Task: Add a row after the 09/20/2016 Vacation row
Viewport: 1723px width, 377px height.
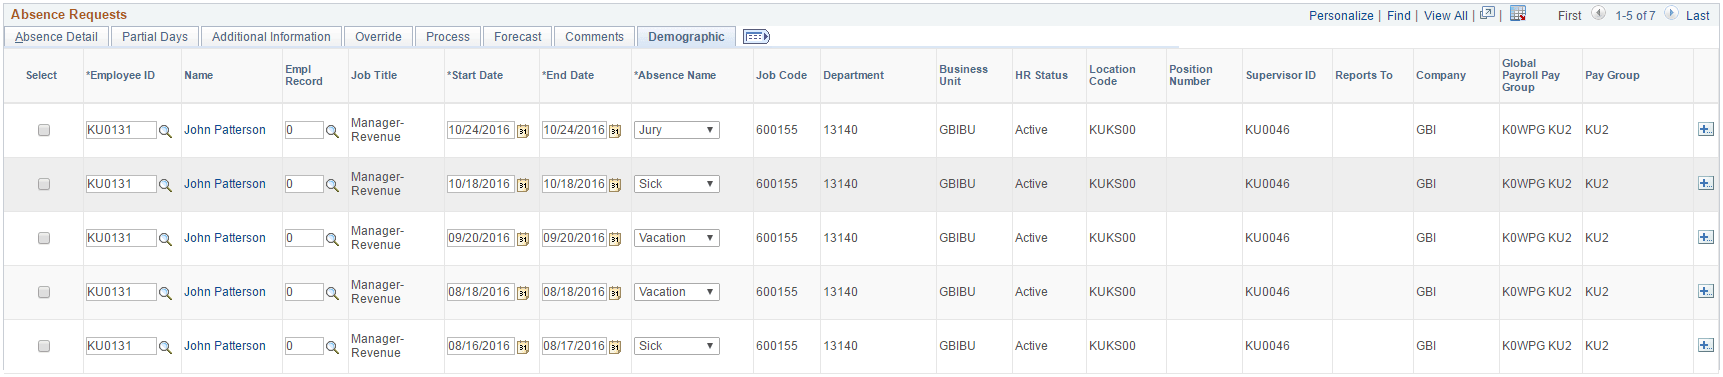Action: pyautogui.click(x=1706, y=238)
